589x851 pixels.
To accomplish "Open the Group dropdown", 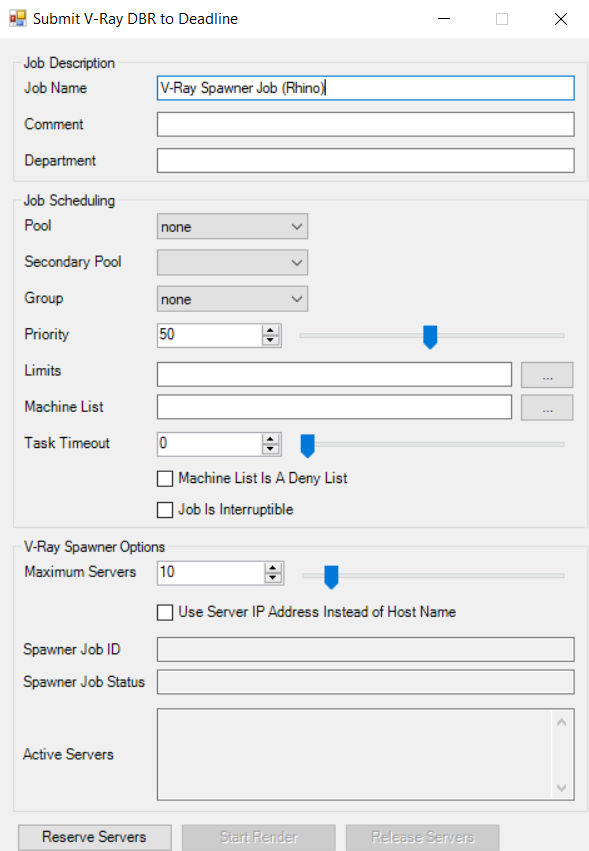I will coord(232,299).
